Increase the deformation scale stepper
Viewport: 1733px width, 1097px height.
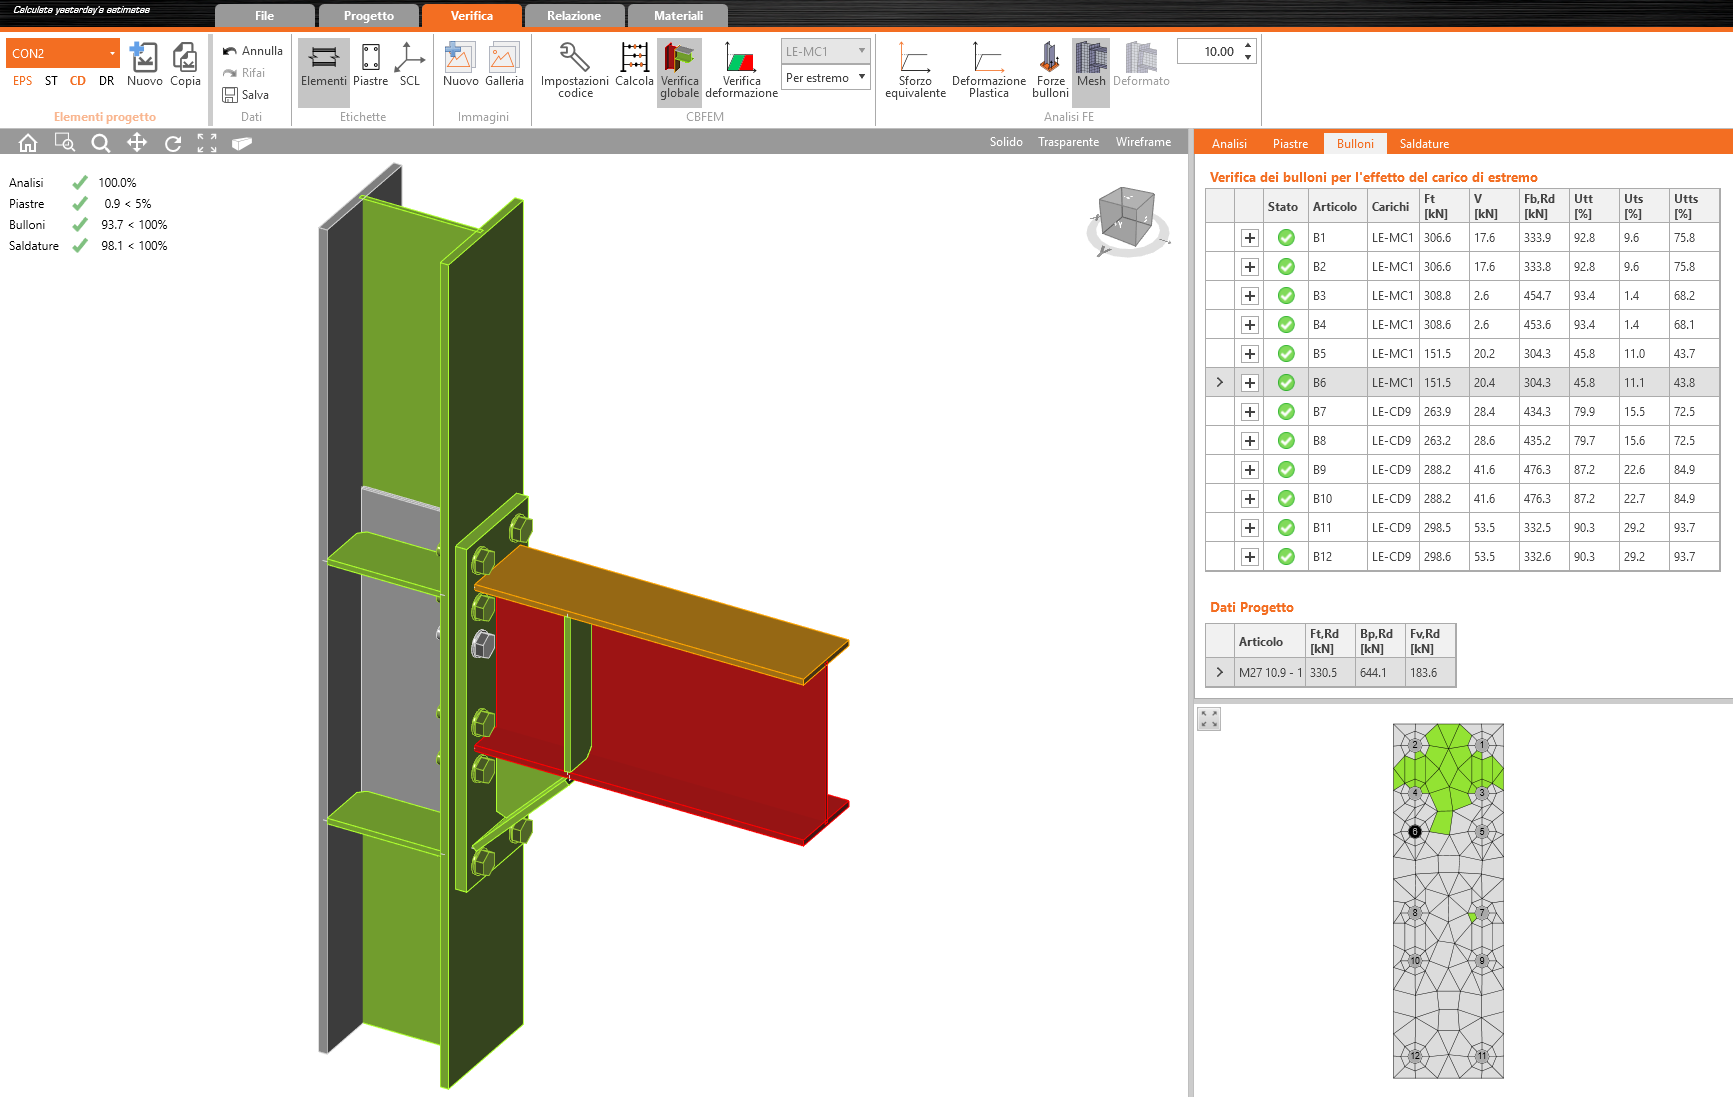tap(1248, 46)
